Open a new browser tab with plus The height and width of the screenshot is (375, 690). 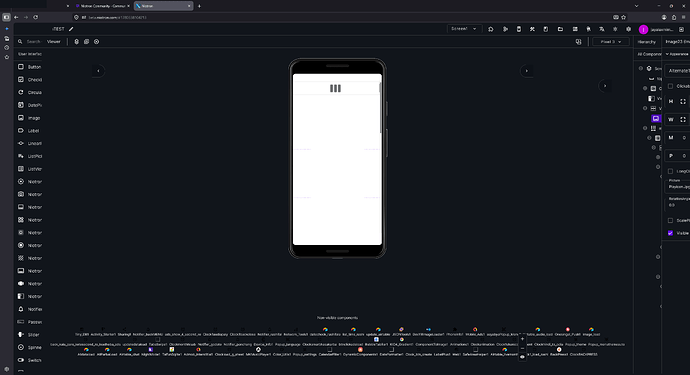pos(199,6)
